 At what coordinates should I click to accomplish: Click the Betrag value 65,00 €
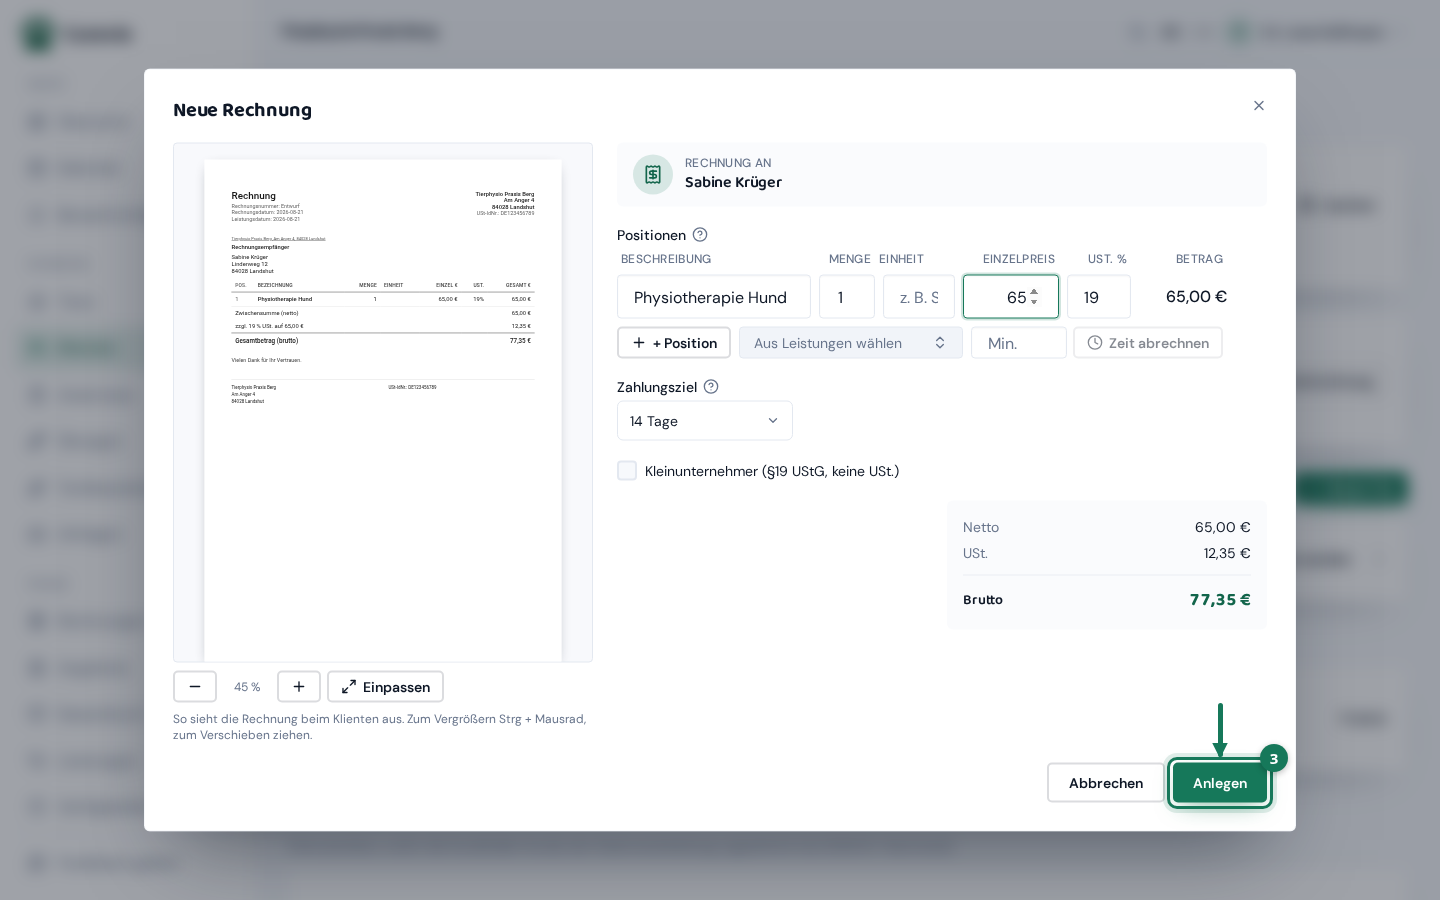1196,297
